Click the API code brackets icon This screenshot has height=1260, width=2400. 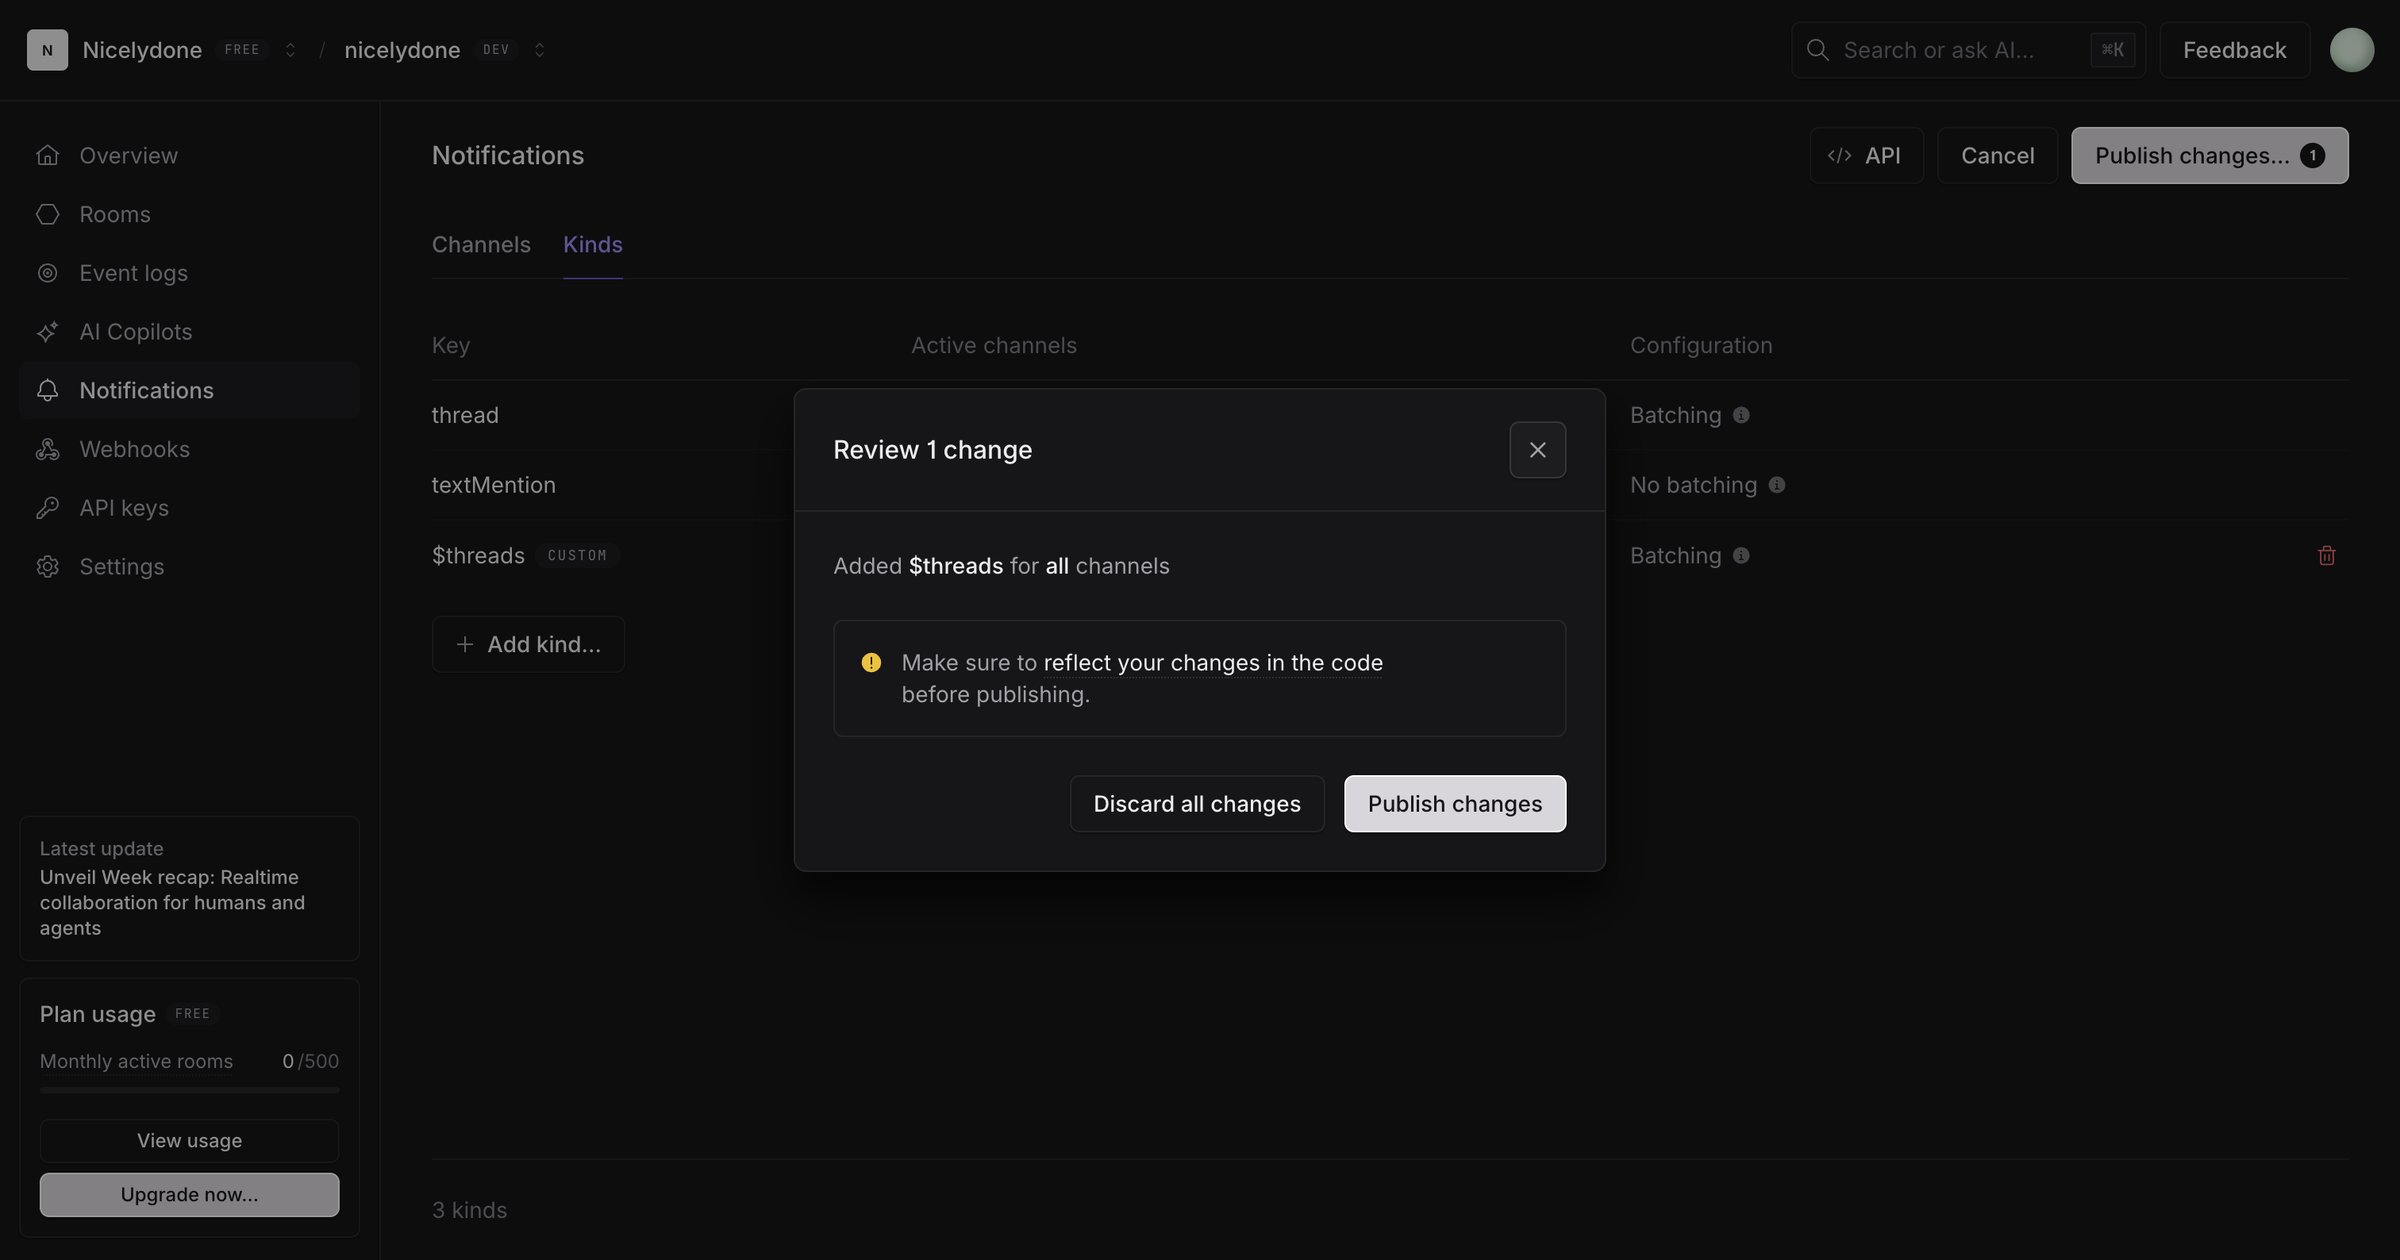coord(1839,156)
